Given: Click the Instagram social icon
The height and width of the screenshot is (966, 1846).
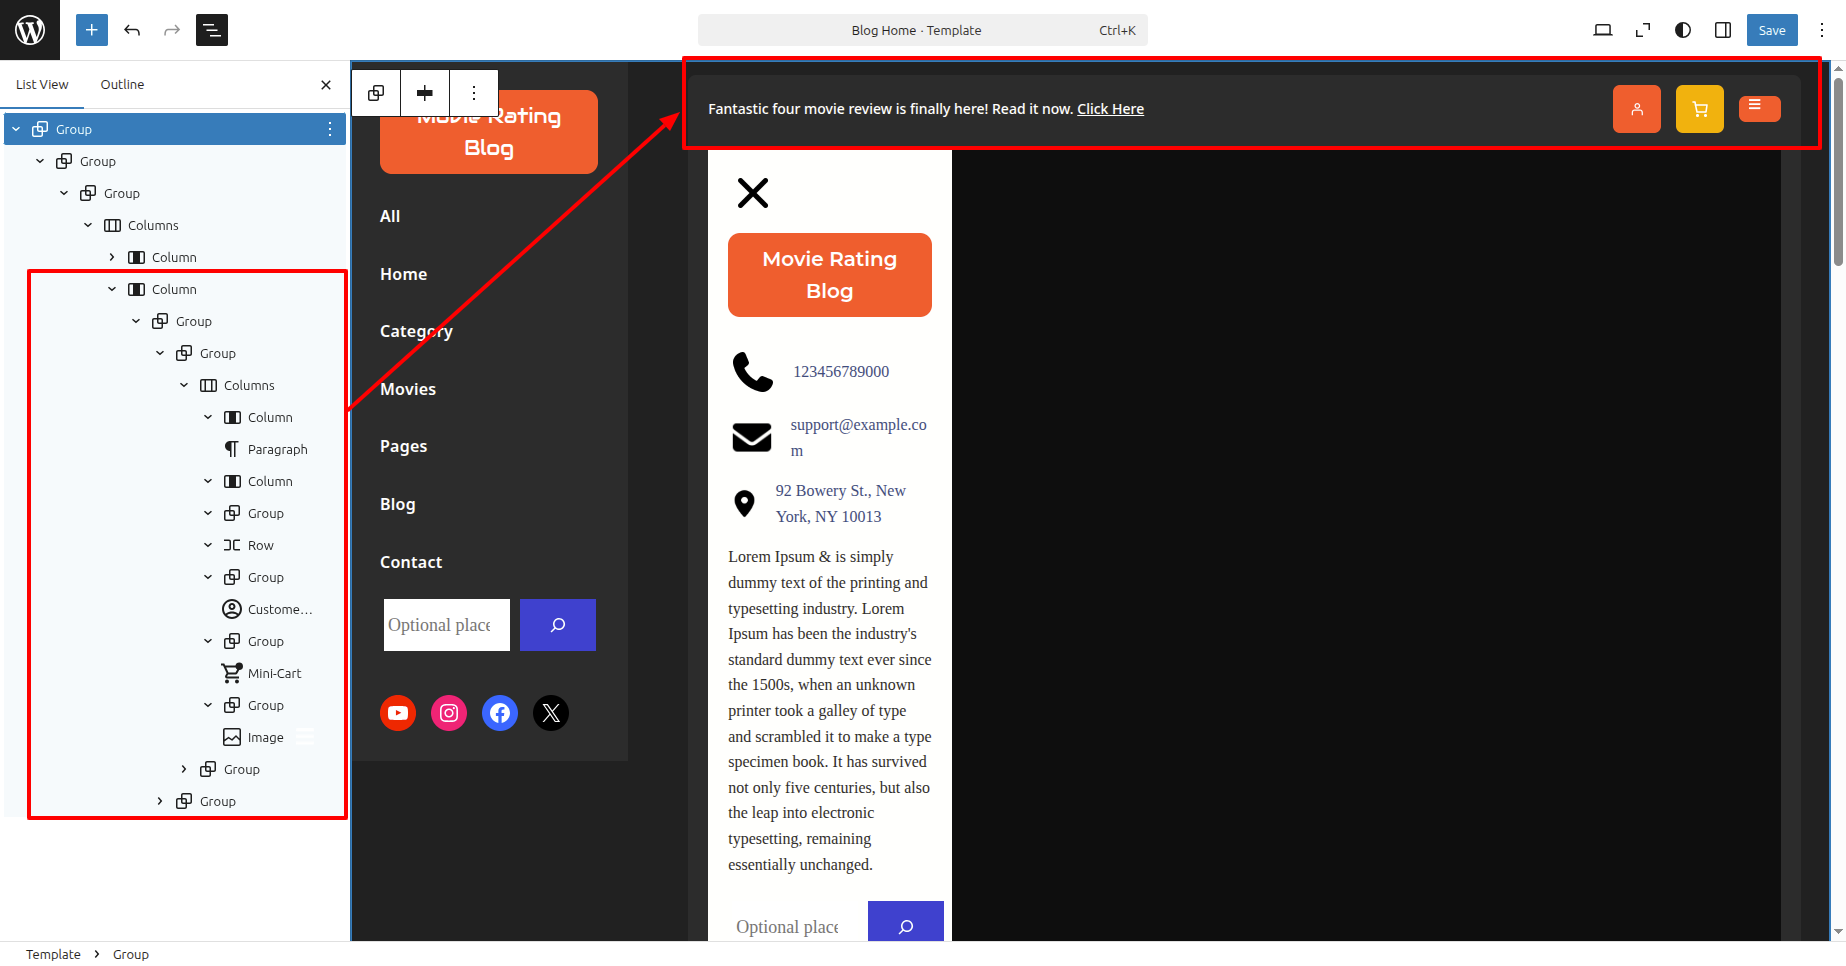Looking at the screenshot, I should pyautogui.click(x=449, y=713).
